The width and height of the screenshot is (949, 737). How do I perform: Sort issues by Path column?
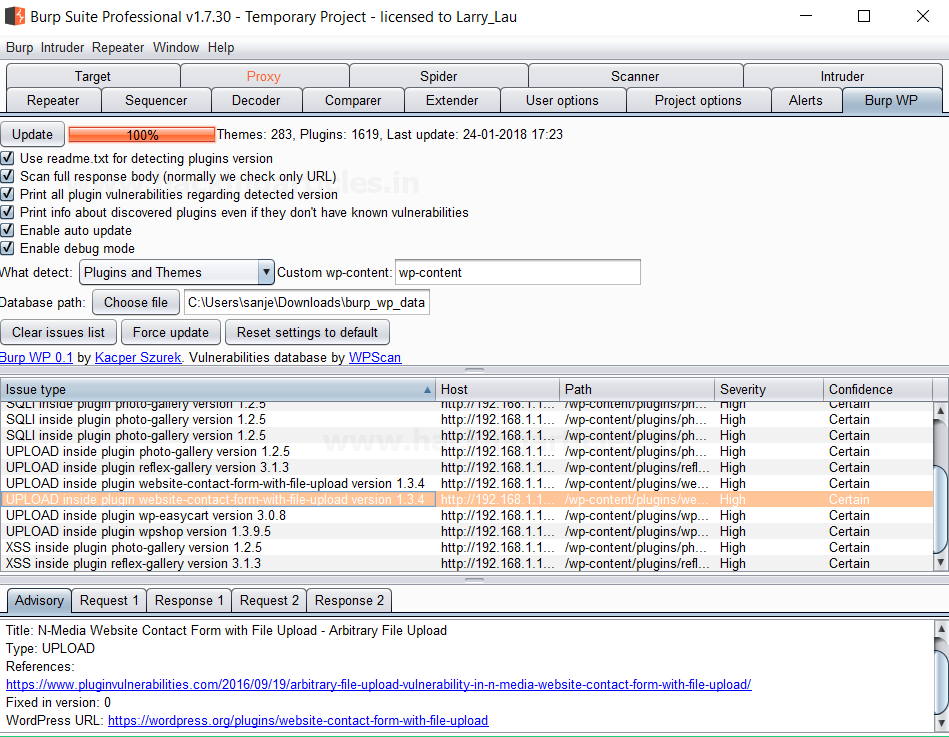(637, 390)
